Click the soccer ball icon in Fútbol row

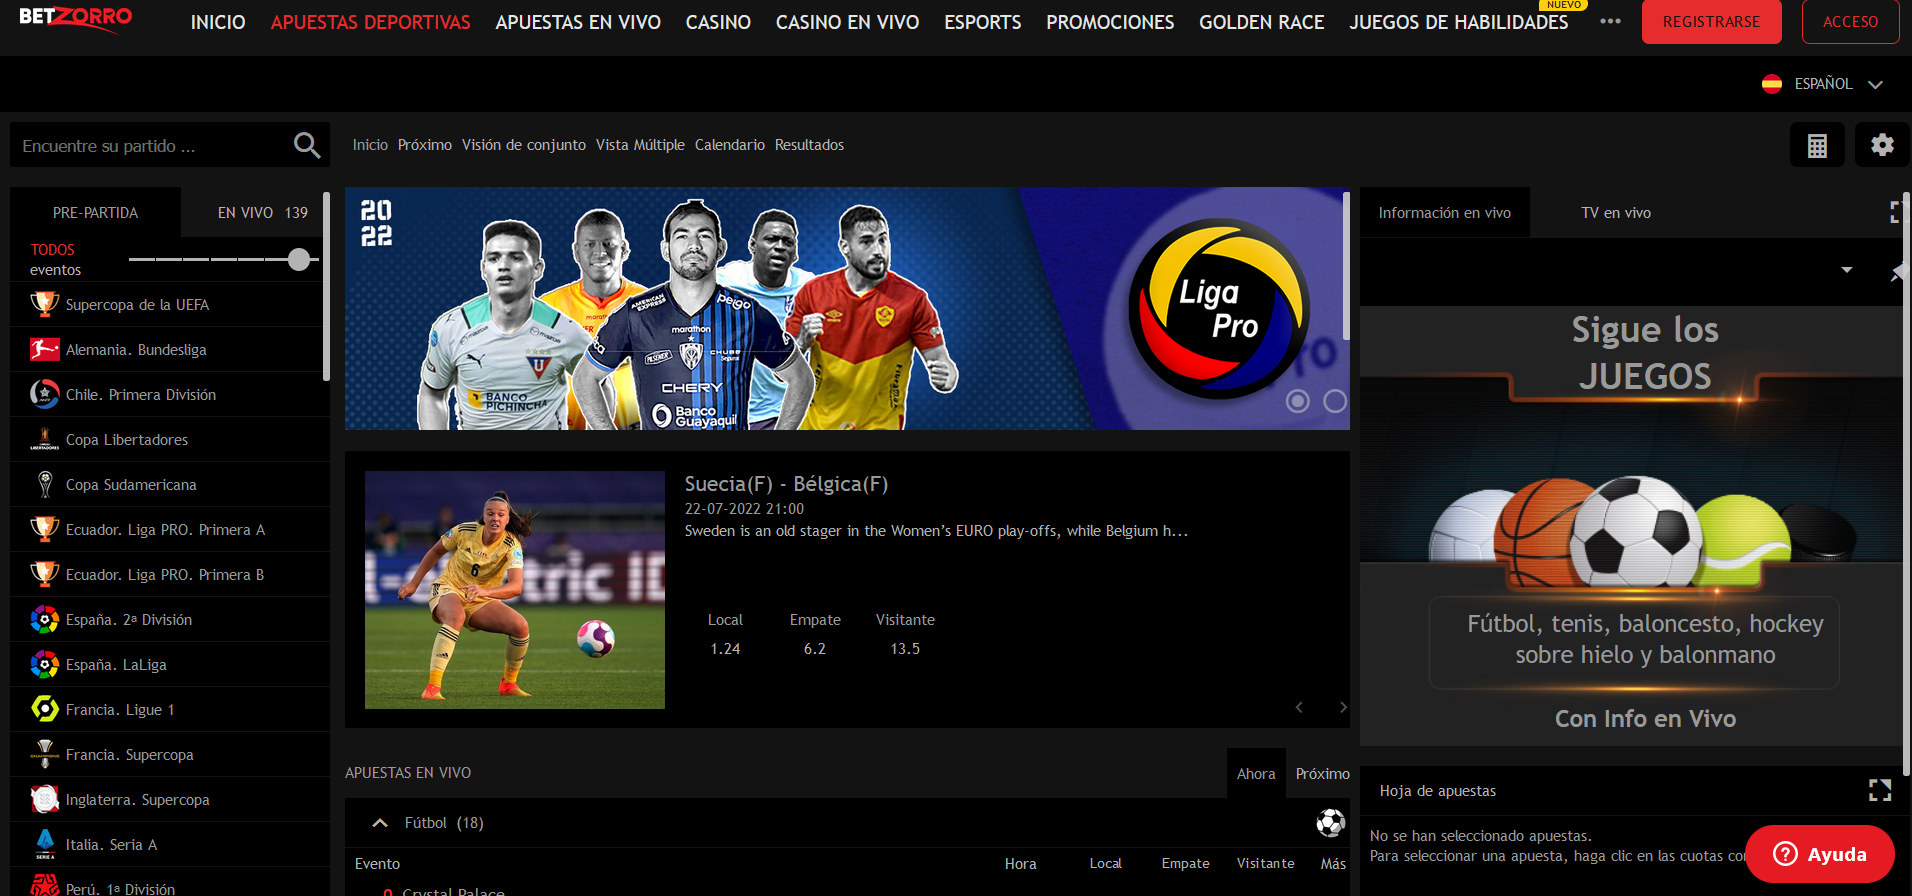(1330, 823)
